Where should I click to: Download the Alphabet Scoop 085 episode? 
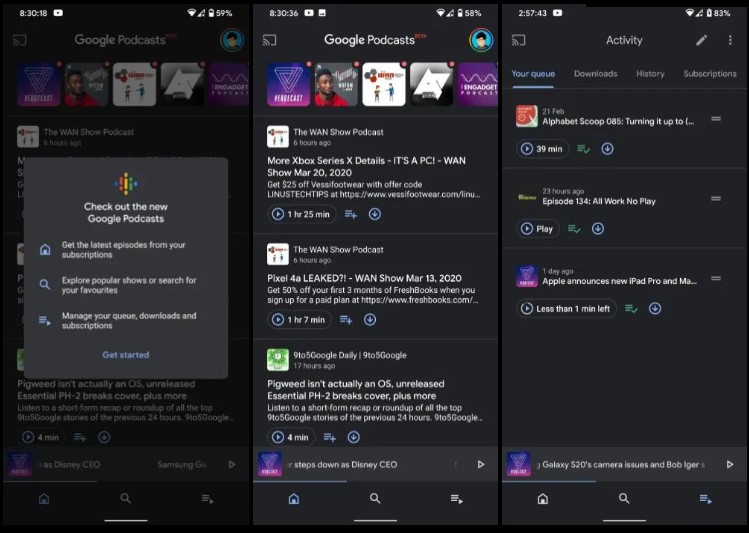tap(607, 149)
